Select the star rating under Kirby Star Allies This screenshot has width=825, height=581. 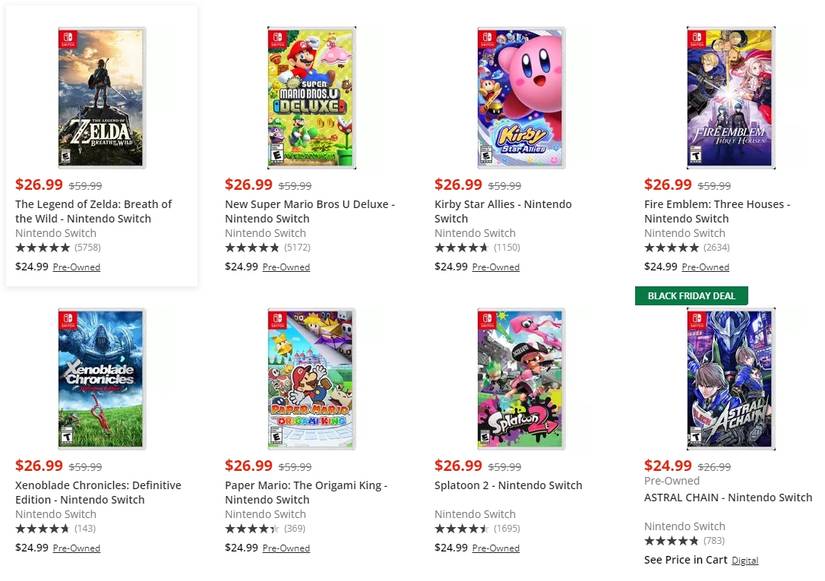pos(461,245)
